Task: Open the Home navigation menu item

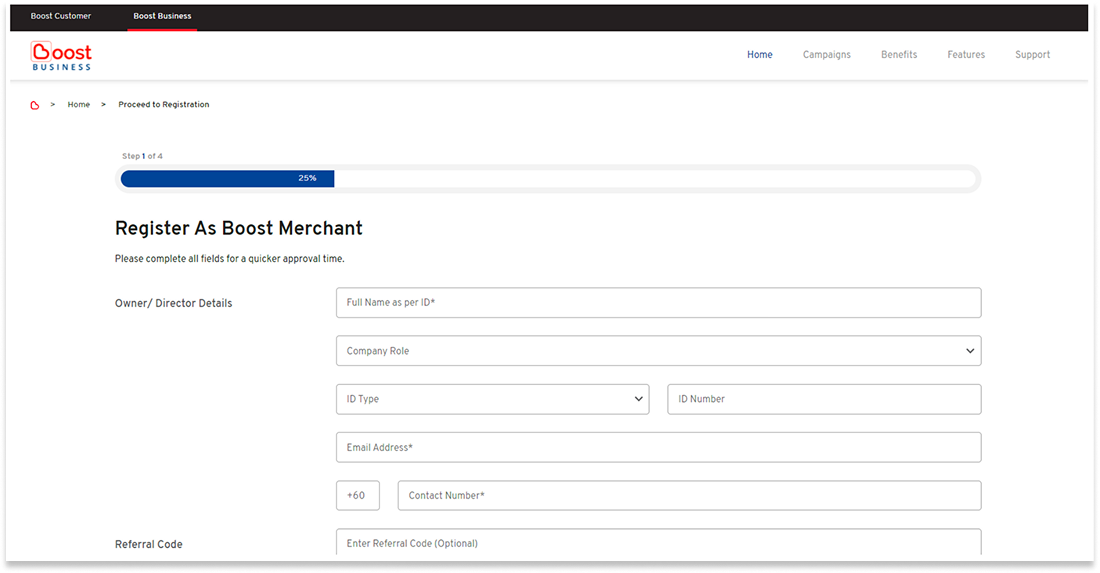Action: coord(759,55)
